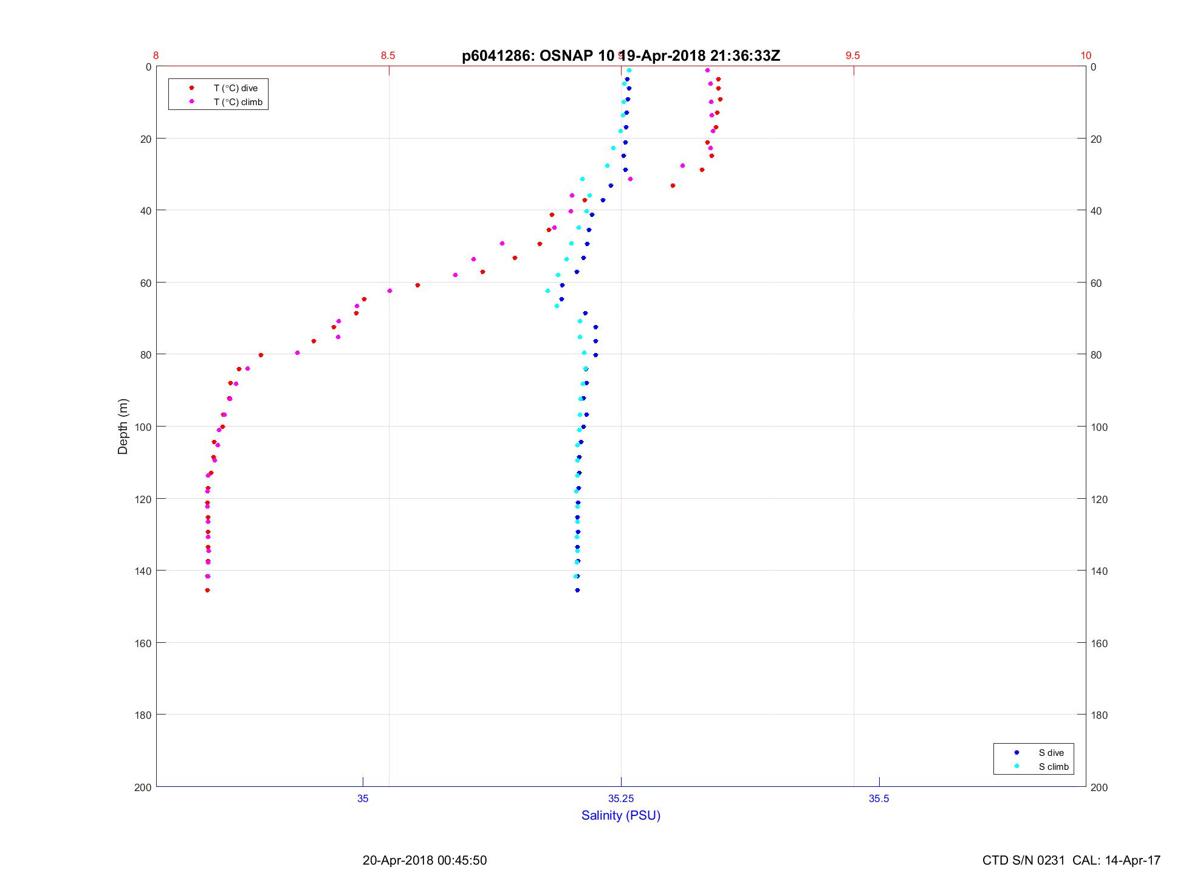Click depth tick 200 on the left axis

click(142, 787)
